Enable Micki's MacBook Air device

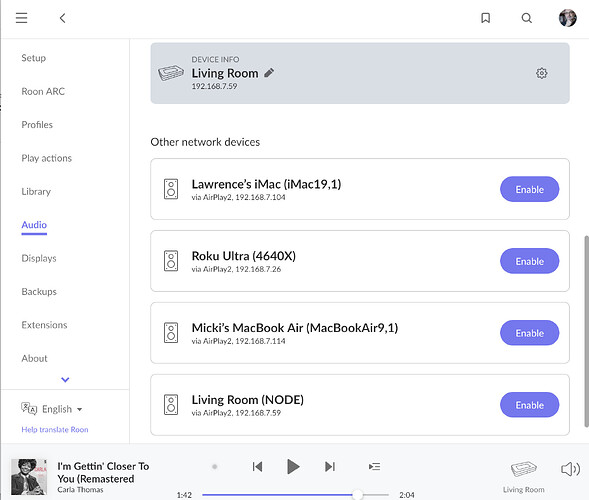[529, 333]
